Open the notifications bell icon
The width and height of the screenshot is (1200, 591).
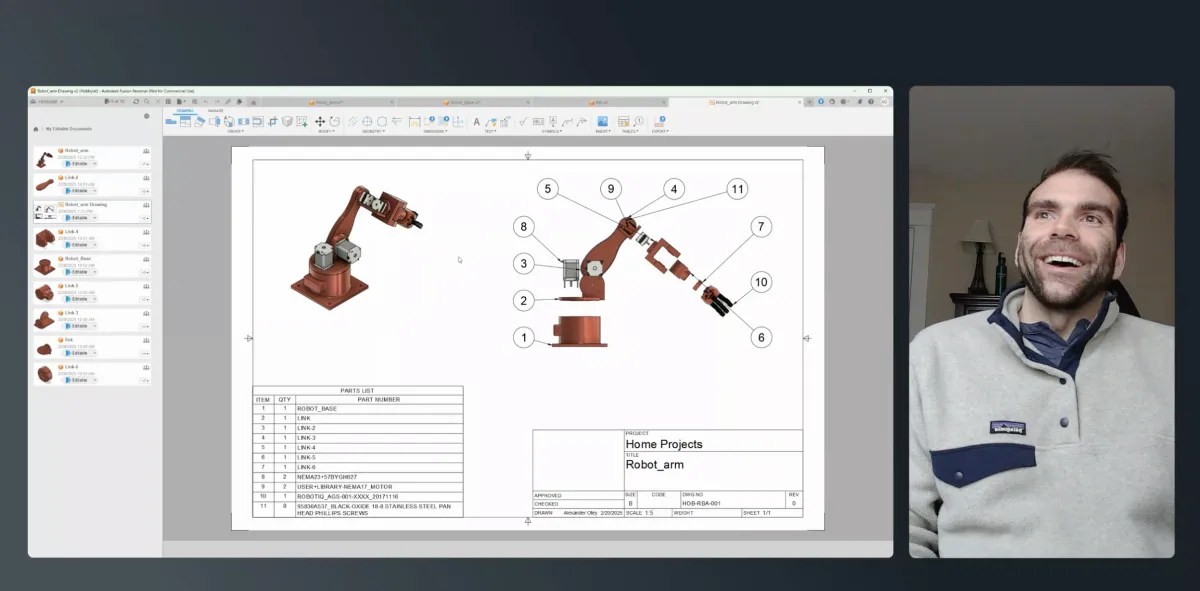coord(860,102)
